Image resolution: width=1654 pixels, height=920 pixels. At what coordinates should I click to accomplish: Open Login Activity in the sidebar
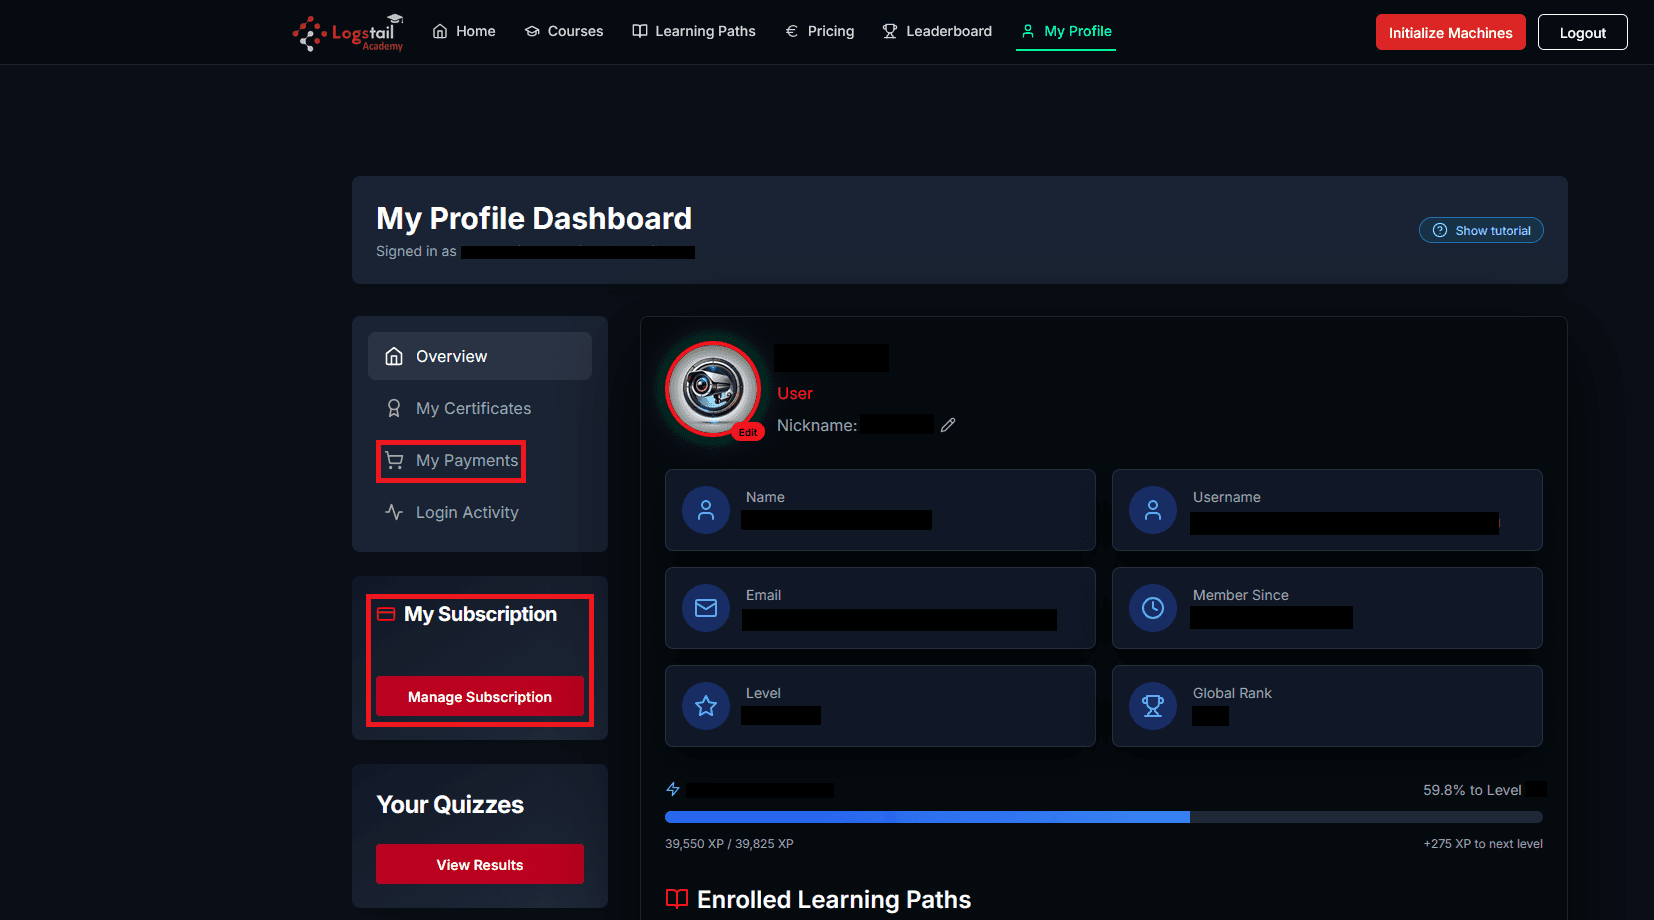pos(480,512)
